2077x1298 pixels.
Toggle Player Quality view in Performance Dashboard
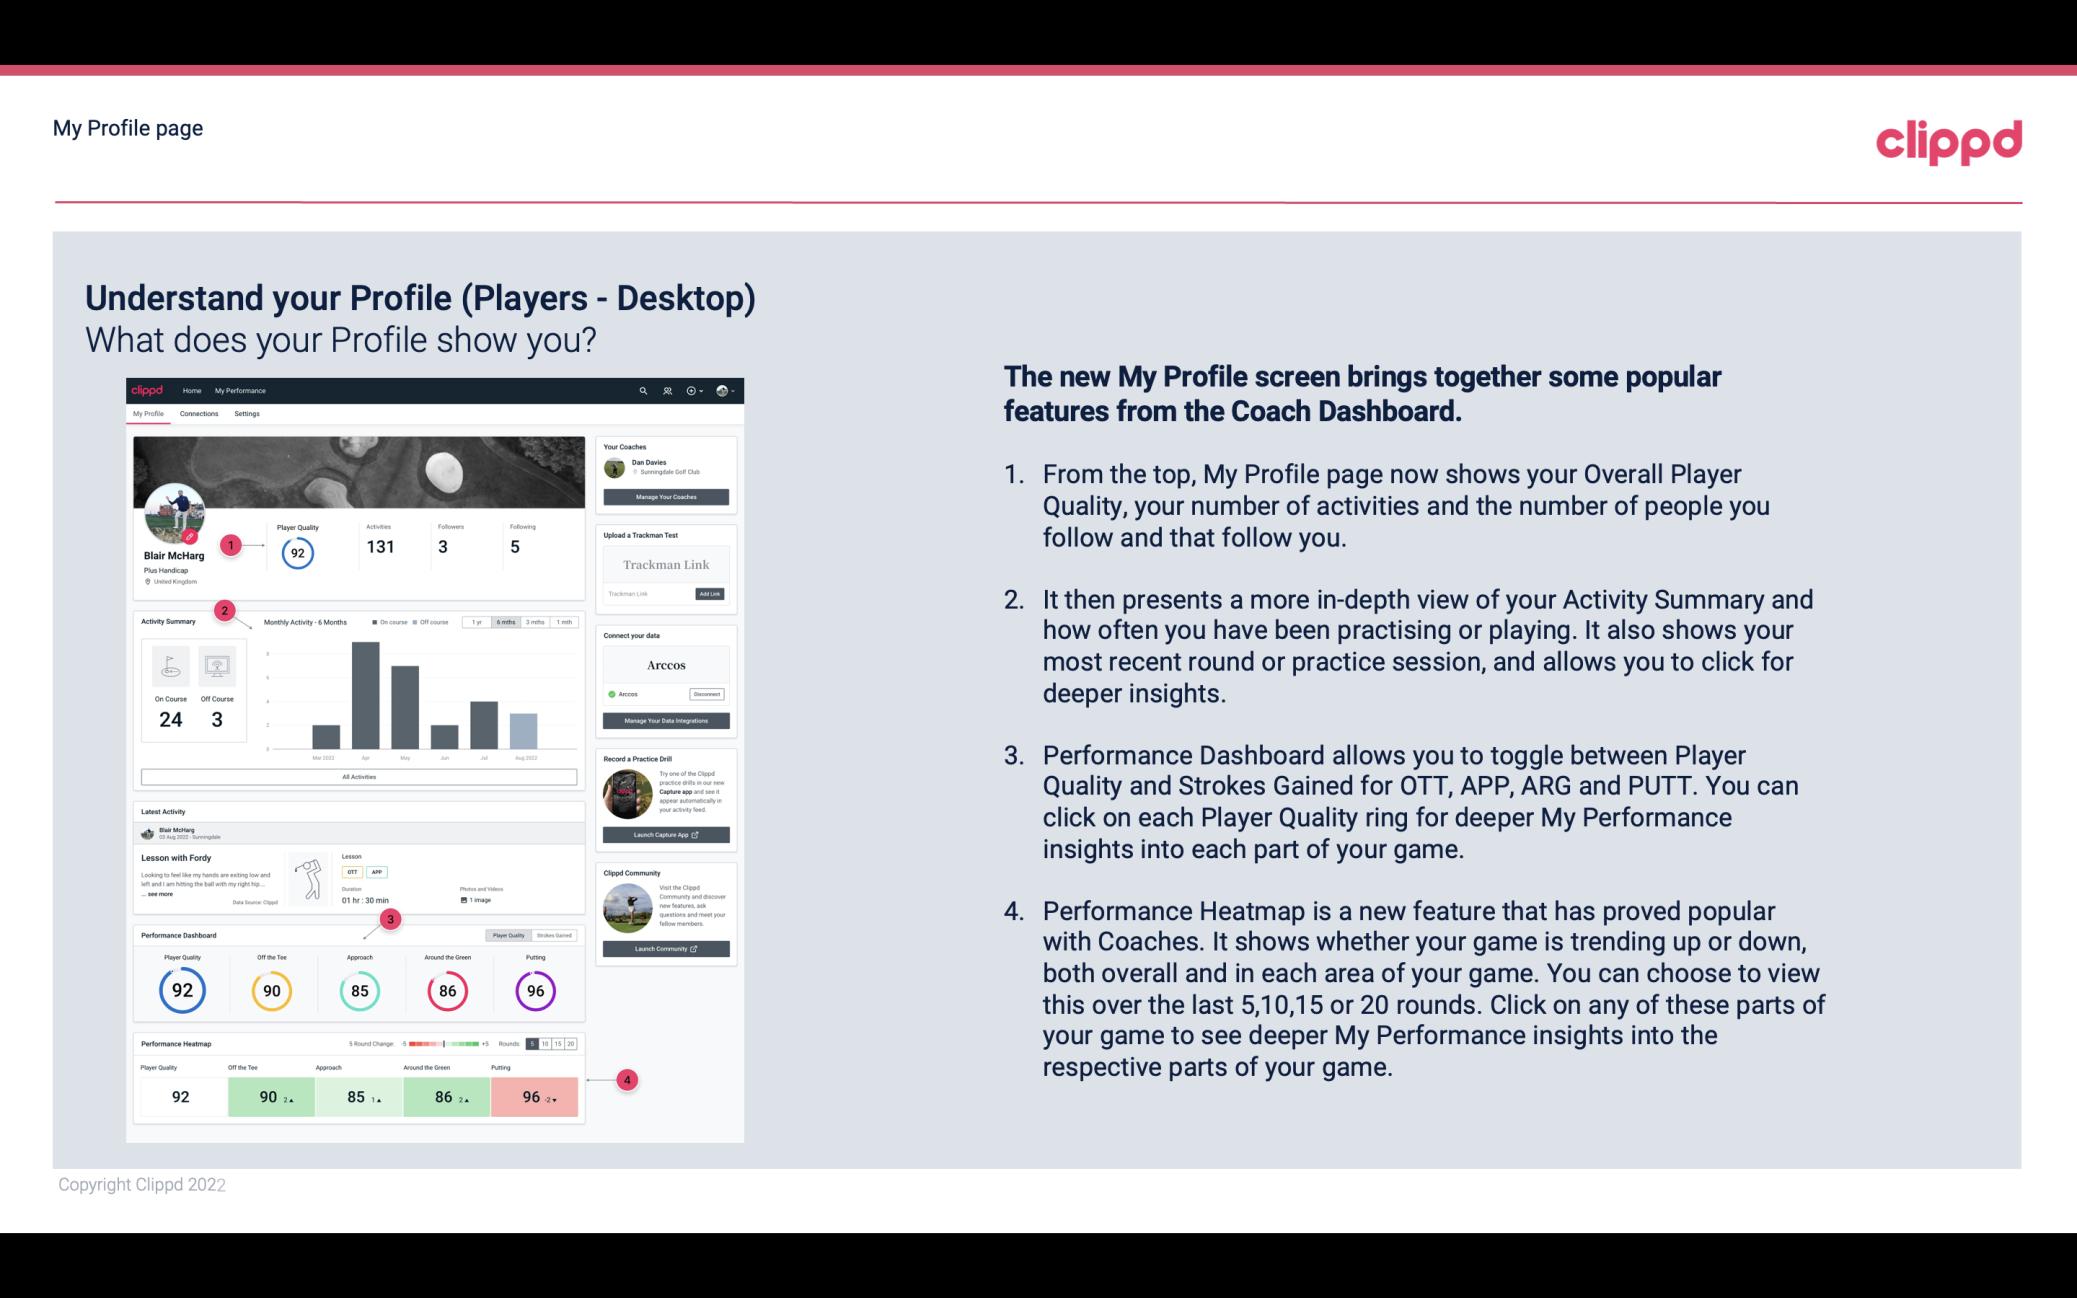tap(508, 935)
